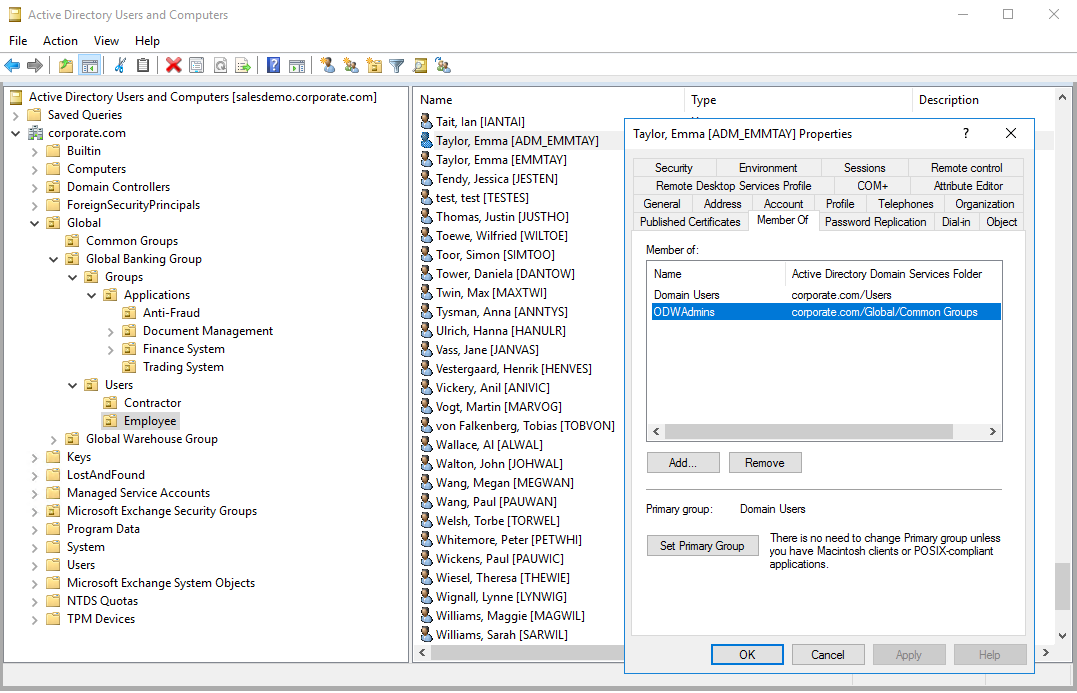Click the user icon beside Vass, Jane
Screen dimensions: 1077x693
427,350
